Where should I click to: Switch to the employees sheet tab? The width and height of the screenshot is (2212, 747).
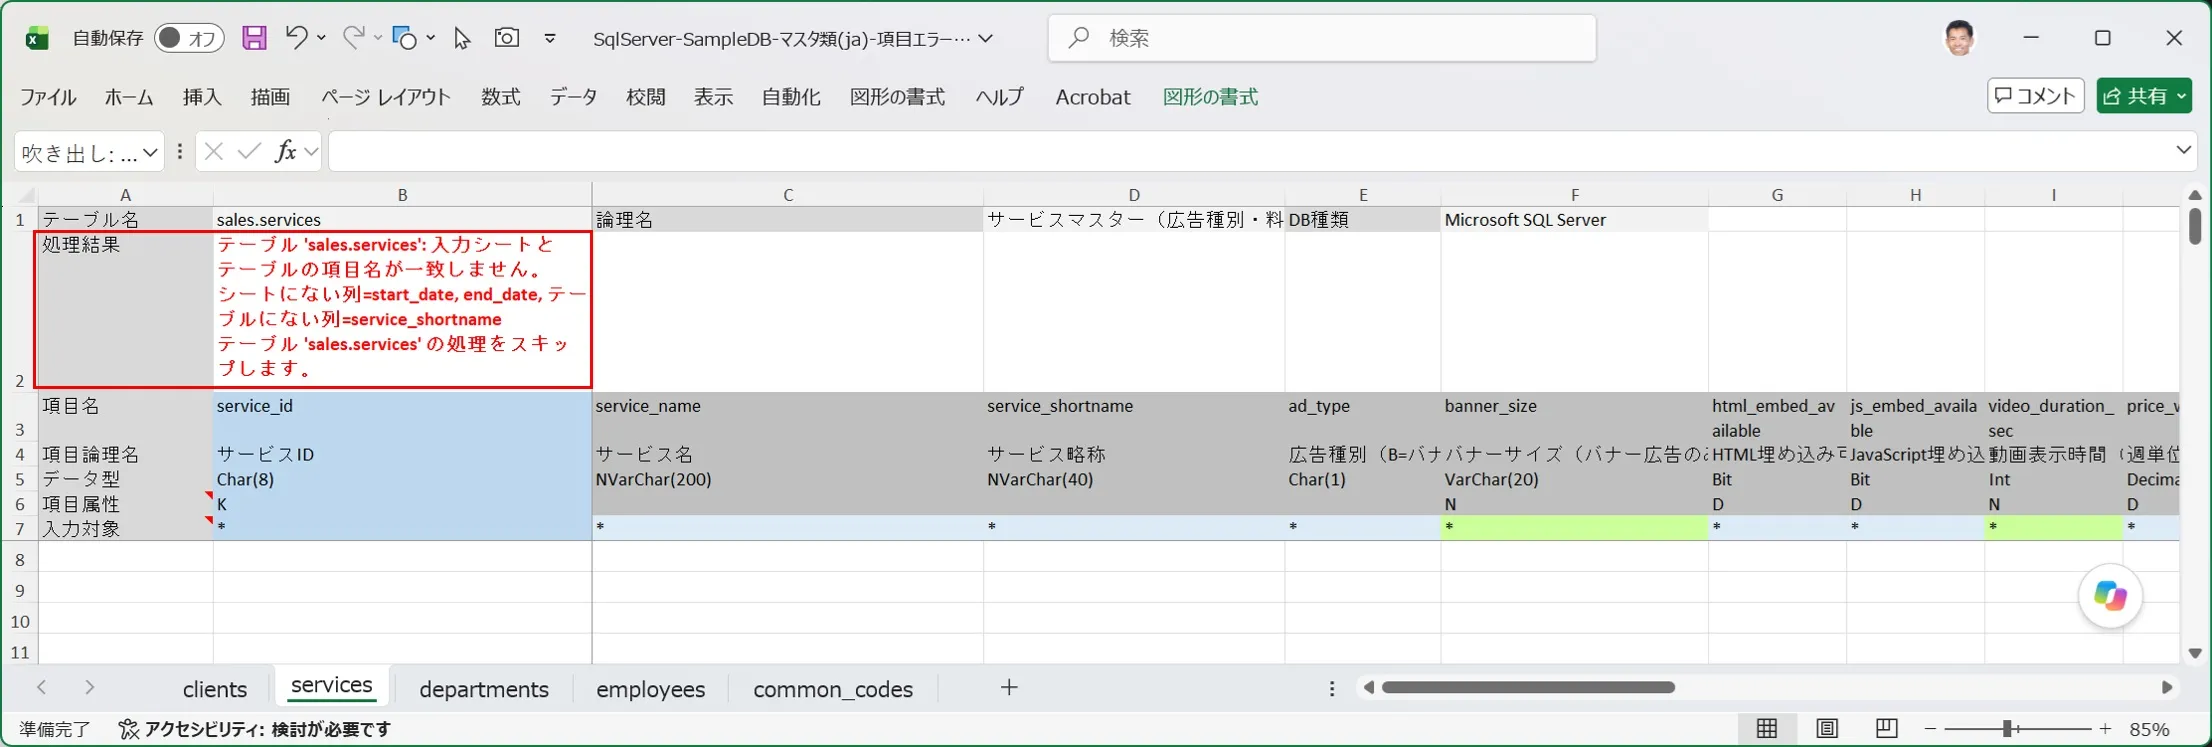pos(651,689)
